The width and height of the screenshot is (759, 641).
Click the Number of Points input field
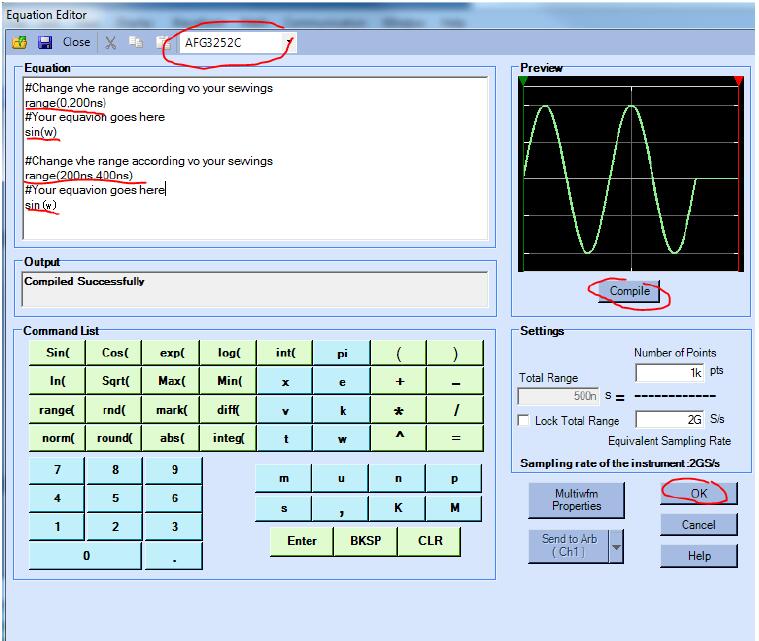tap(670, 372)
